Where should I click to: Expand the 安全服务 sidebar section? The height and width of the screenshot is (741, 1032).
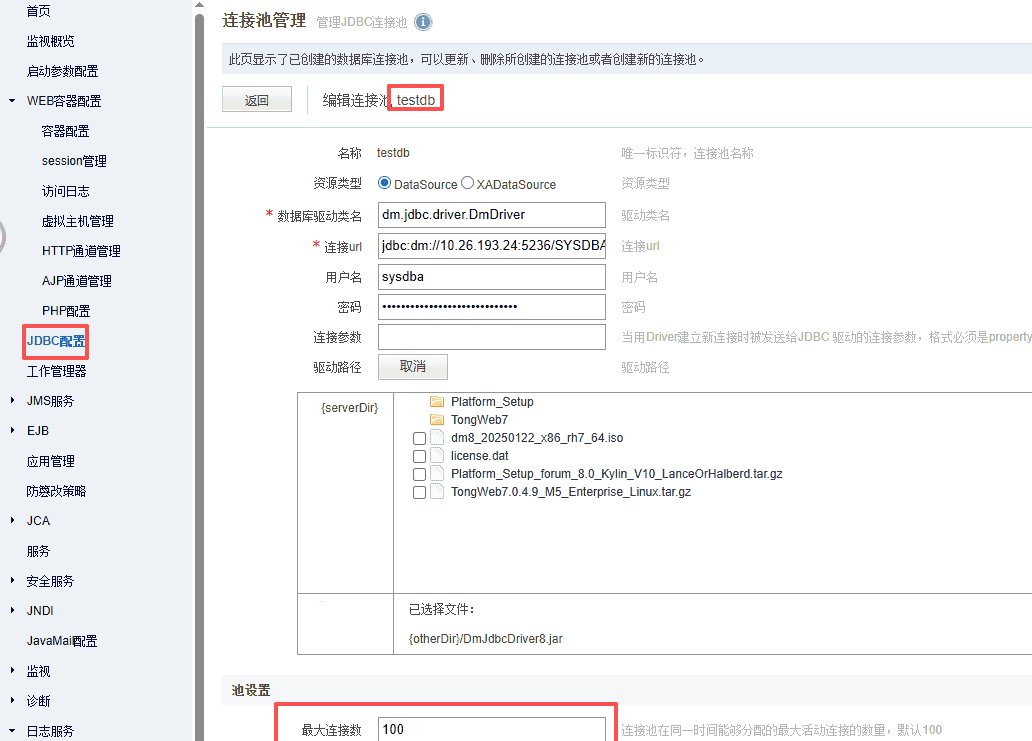12,581
